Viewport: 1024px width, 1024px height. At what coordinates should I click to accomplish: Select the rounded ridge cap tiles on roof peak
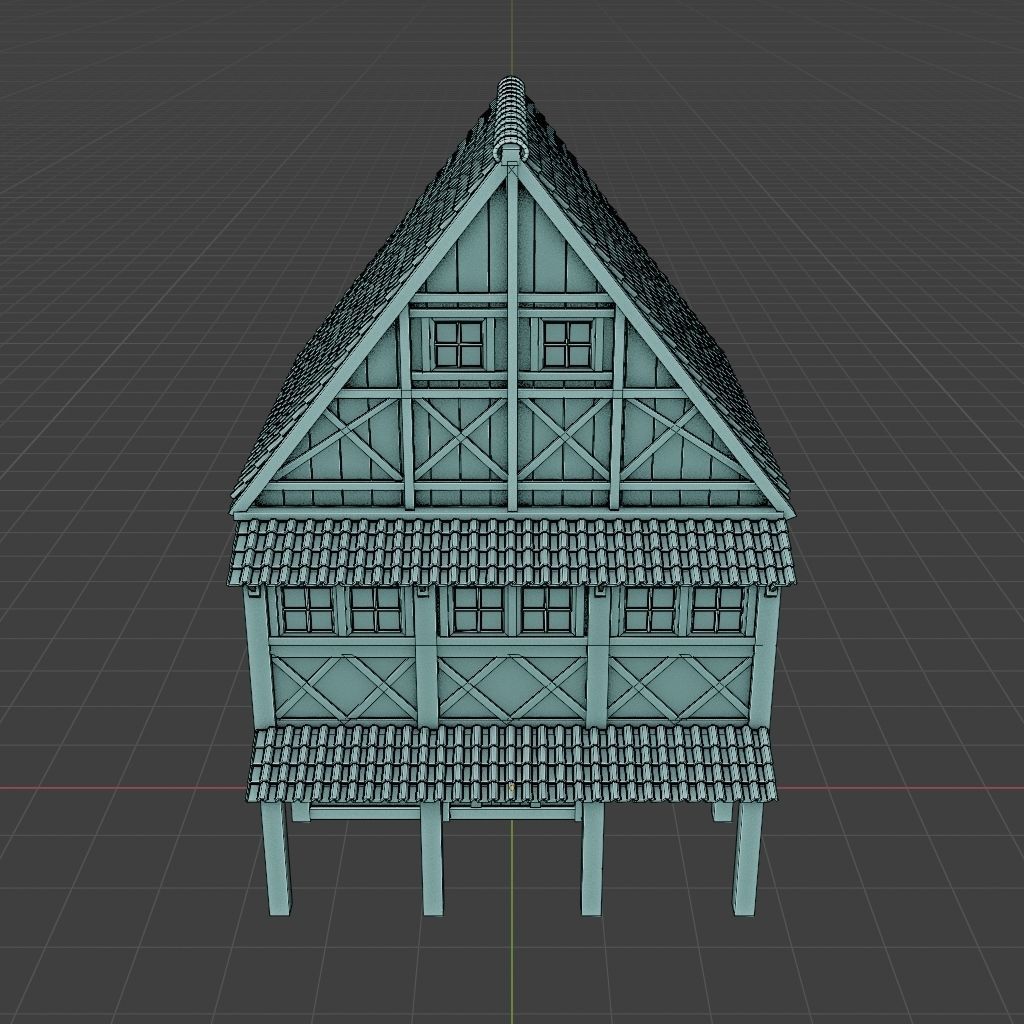click(512, 118)
